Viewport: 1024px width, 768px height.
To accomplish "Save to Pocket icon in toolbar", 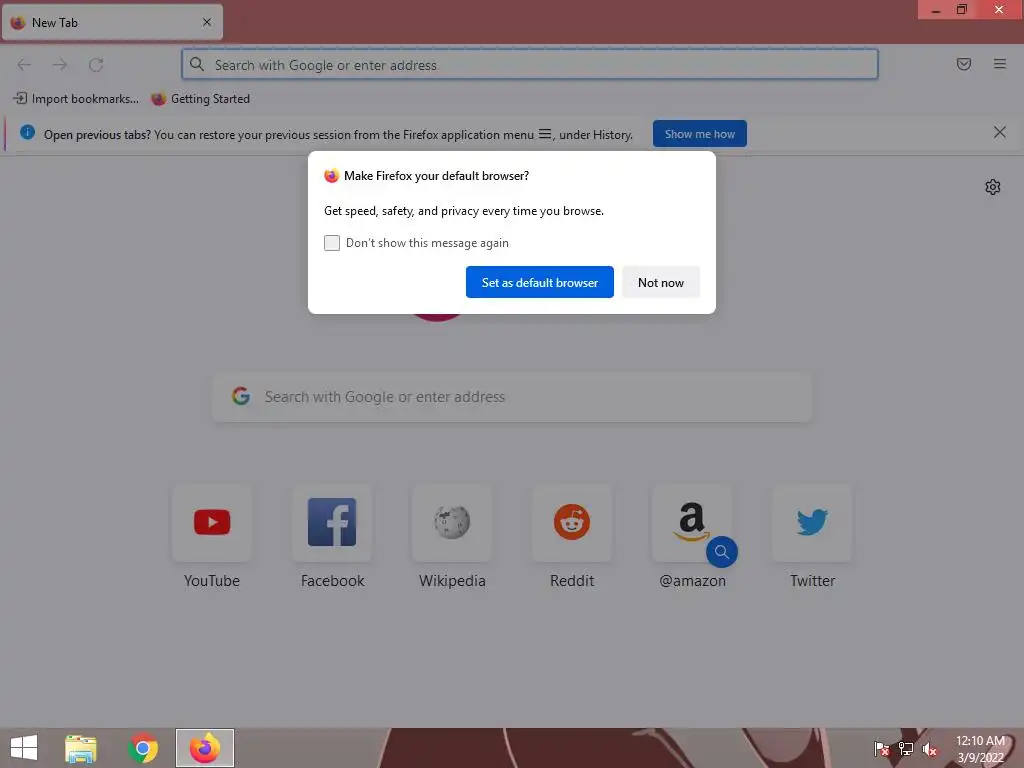I will (963, 64).
